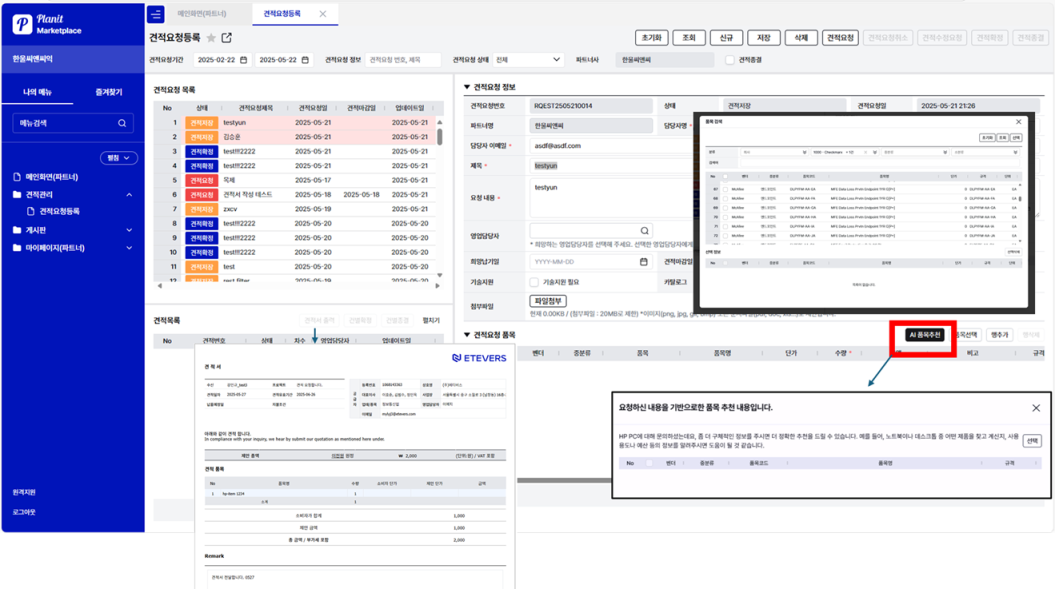
Task: Click the document icon of 견적요청등록 menu
Action: 30,211
